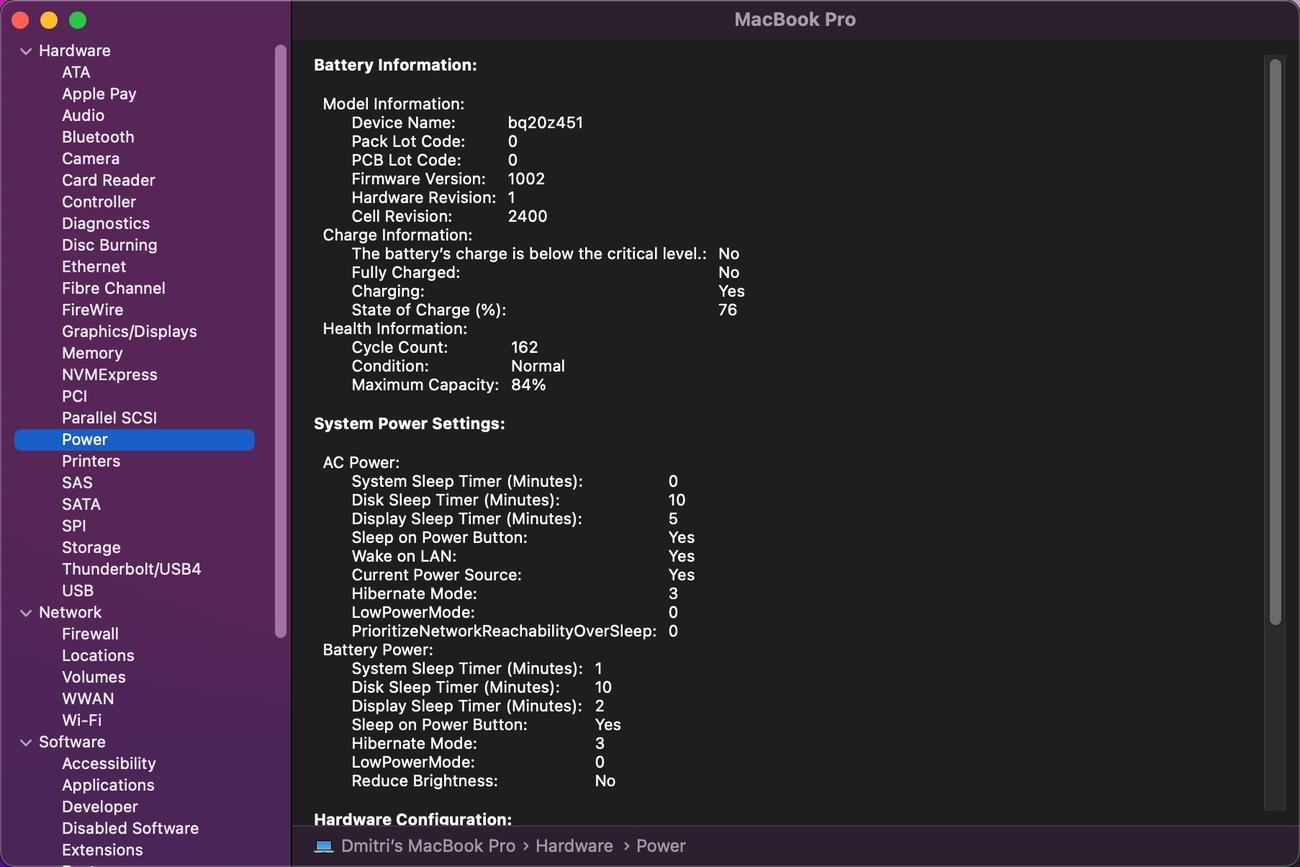This screenshot has height=867, width=1300.
Task: Collapse the Software section chevron
Action: pos(26,743)
